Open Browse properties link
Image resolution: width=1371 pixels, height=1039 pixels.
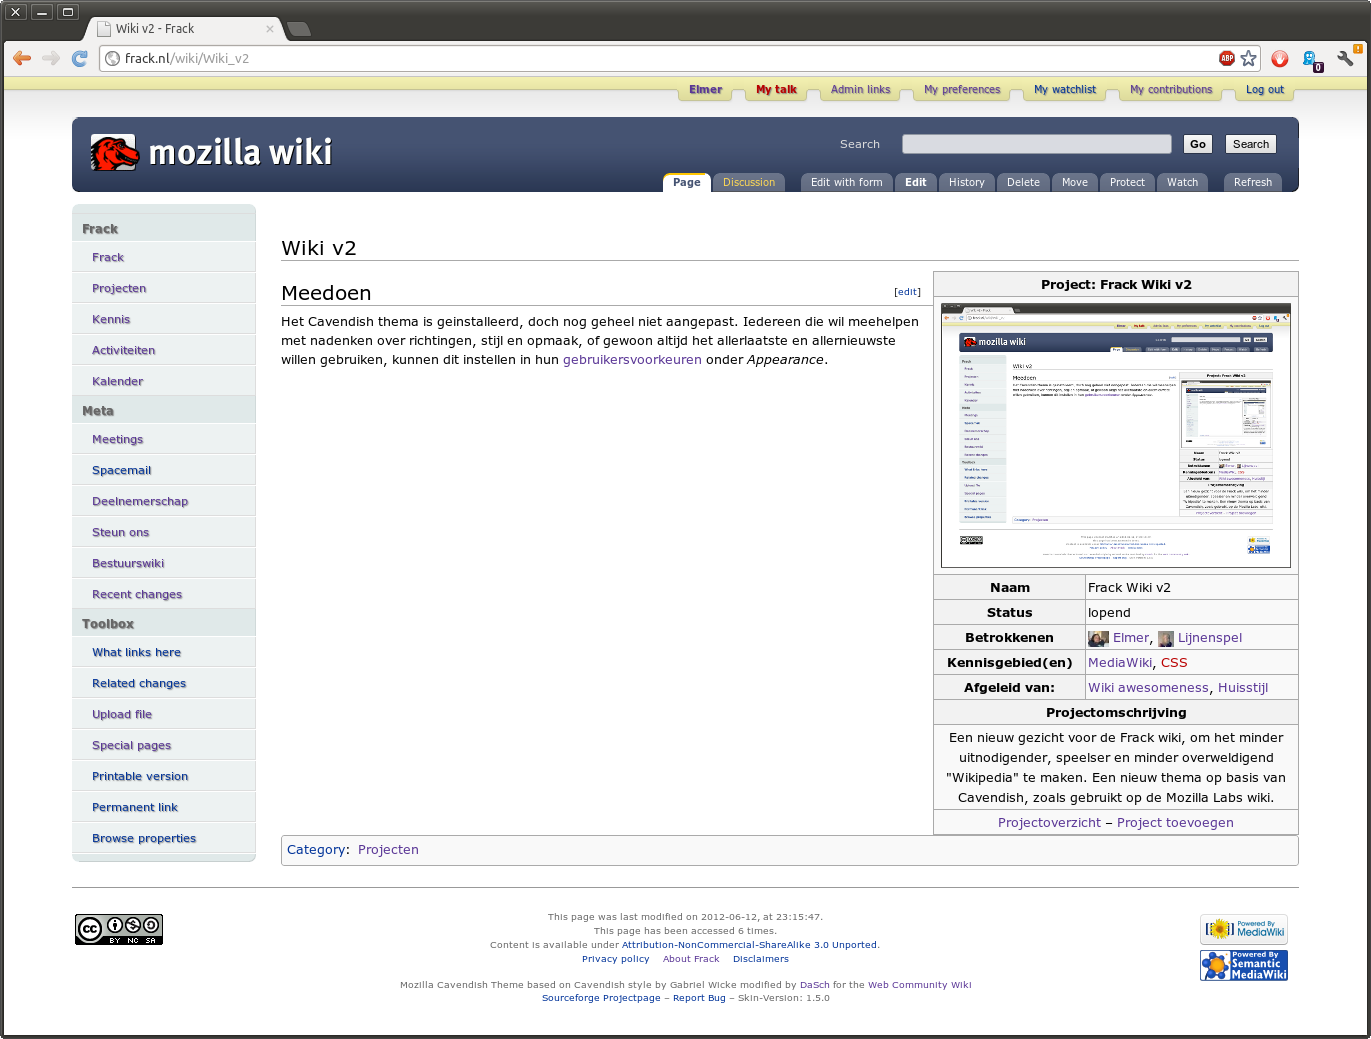(144, 838)
